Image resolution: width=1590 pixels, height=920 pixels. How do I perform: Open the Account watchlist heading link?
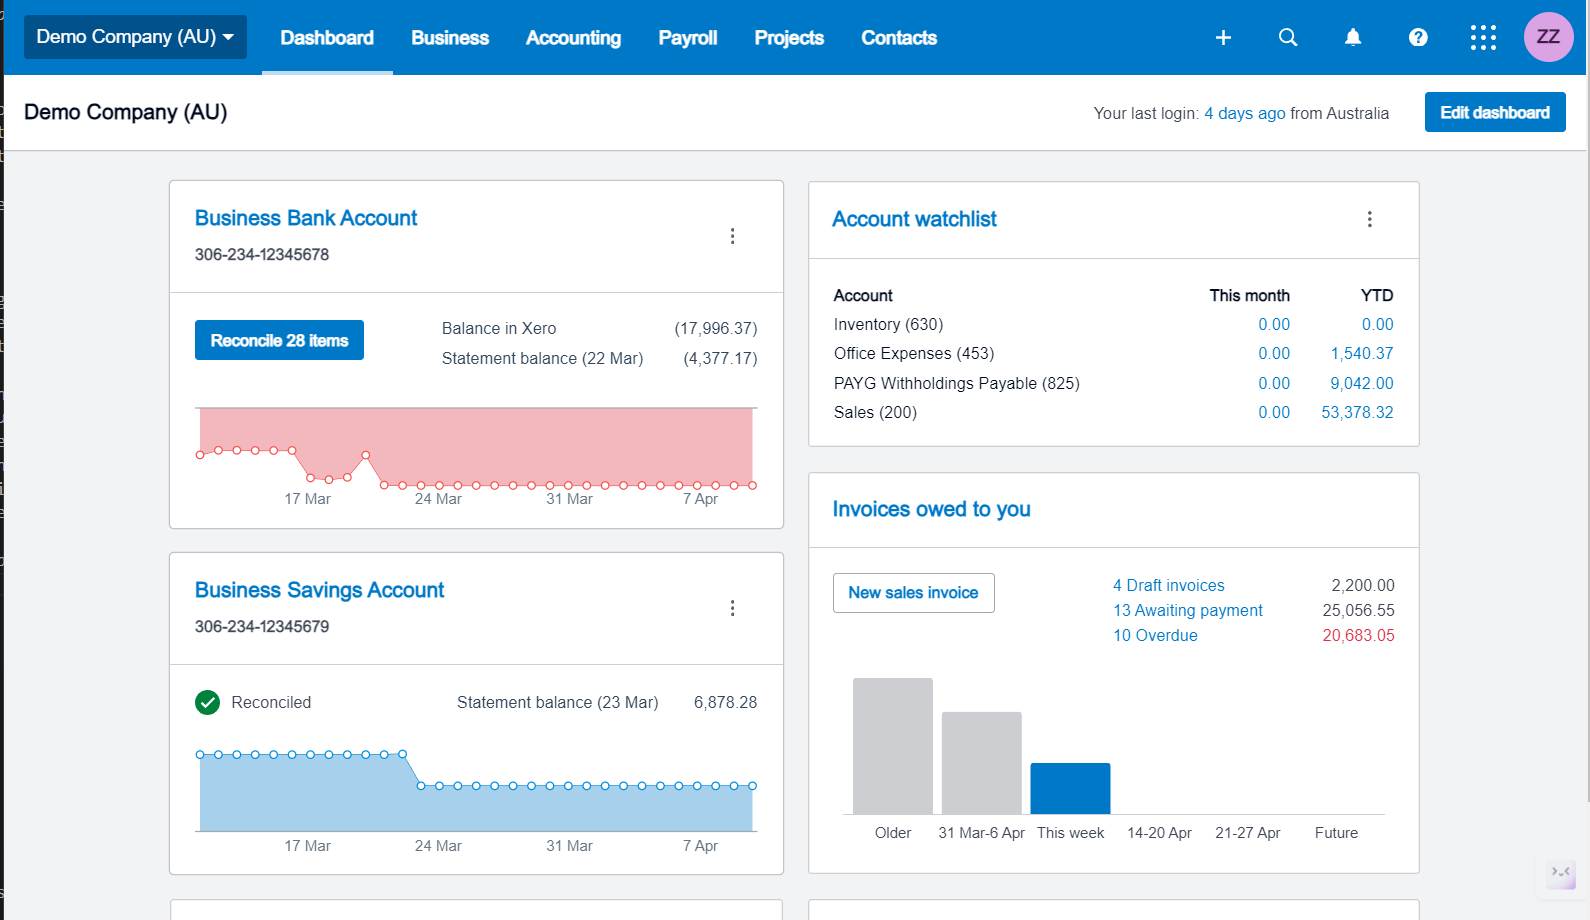[x=914, y=219]
